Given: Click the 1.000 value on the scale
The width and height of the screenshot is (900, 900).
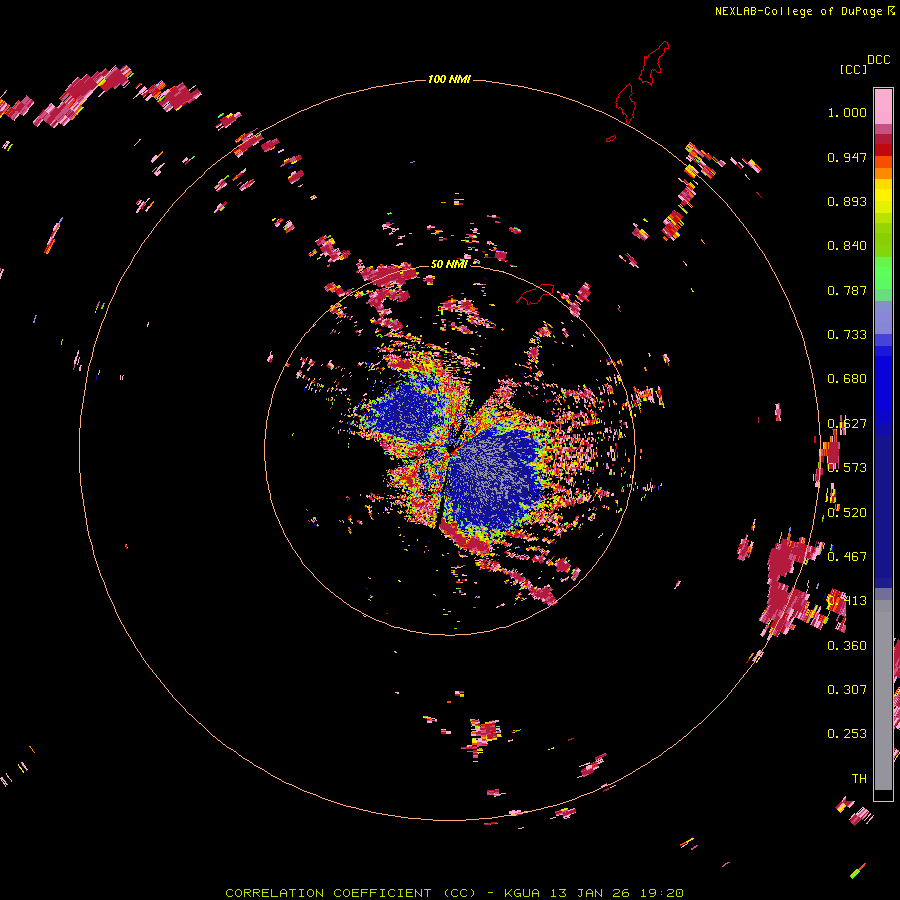Looking at the screenshot, I should [847, 112].
